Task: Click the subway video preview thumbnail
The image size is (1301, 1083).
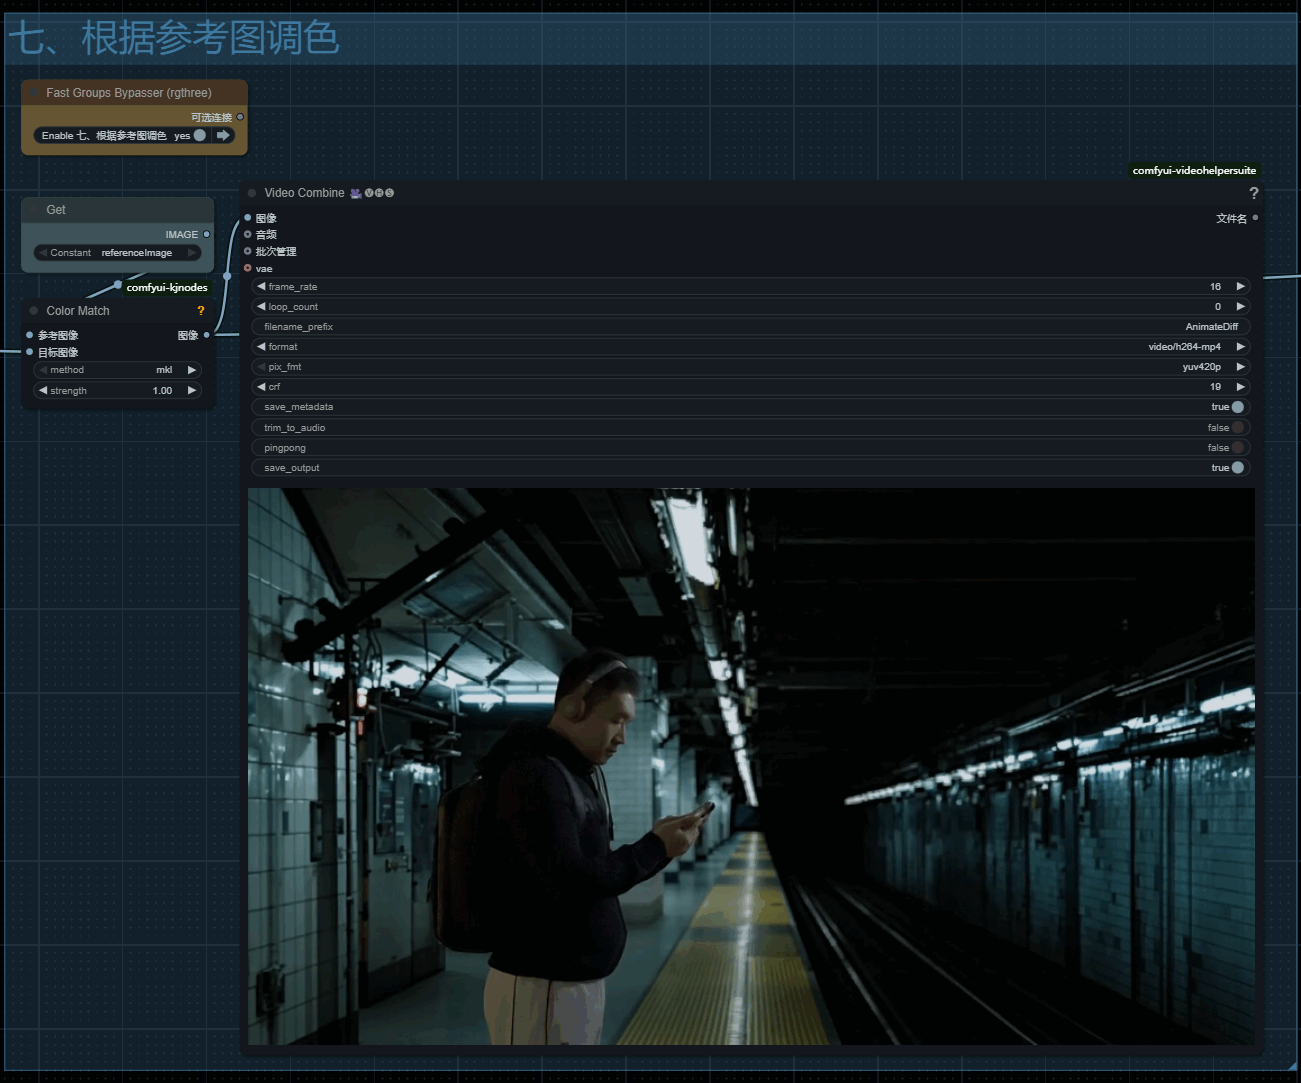Action: [751, 766]
